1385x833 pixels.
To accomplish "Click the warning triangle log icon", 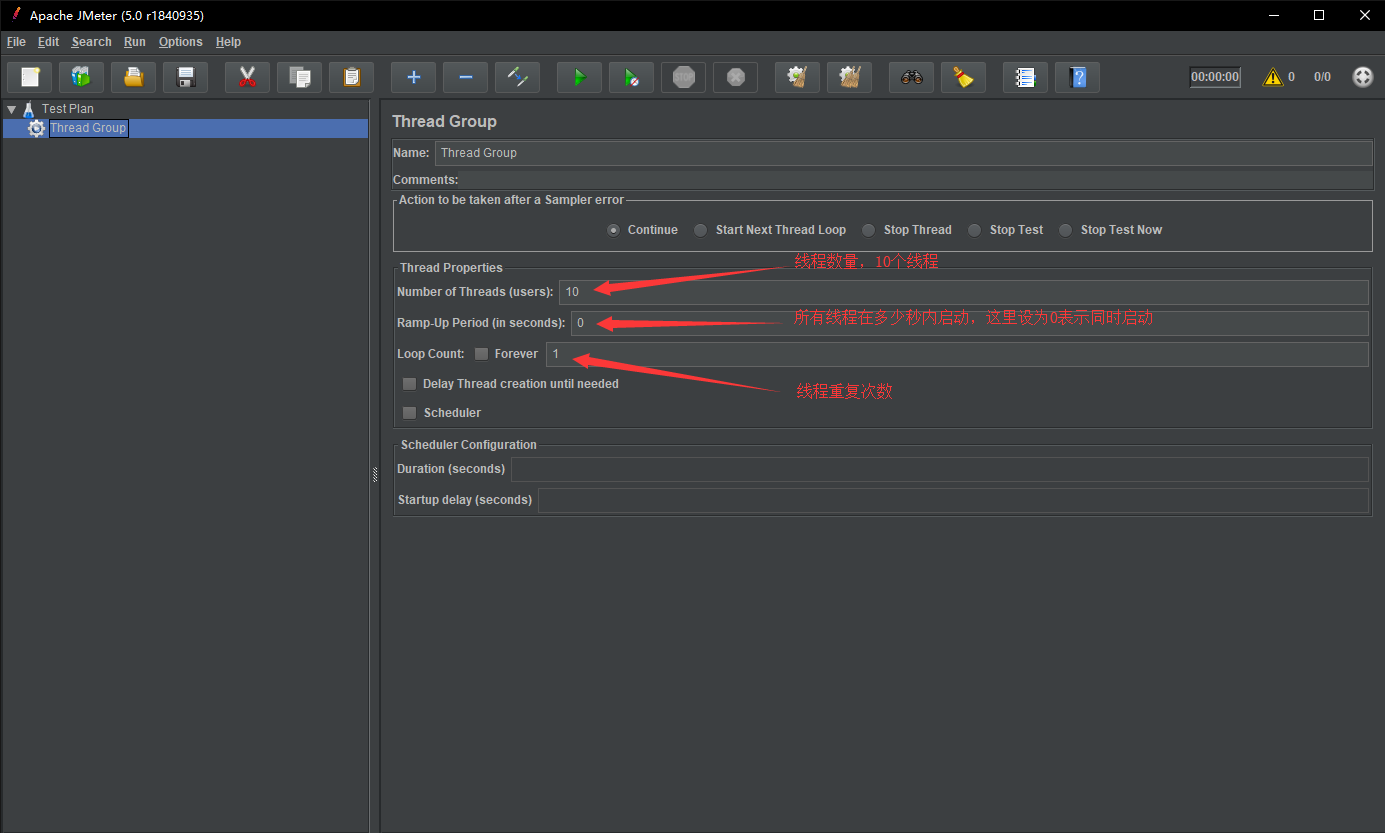I will point(1272,77).
